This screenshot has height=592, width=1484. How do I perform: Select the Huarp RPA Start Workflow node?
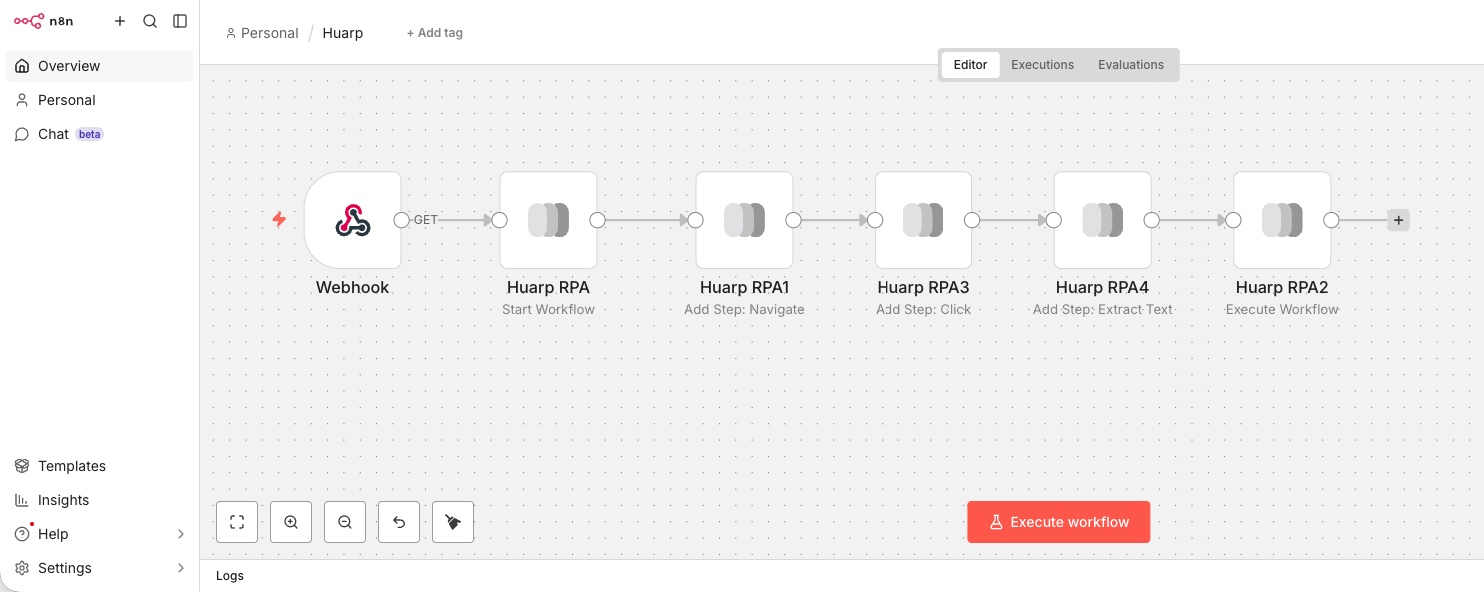pos(548,220)
